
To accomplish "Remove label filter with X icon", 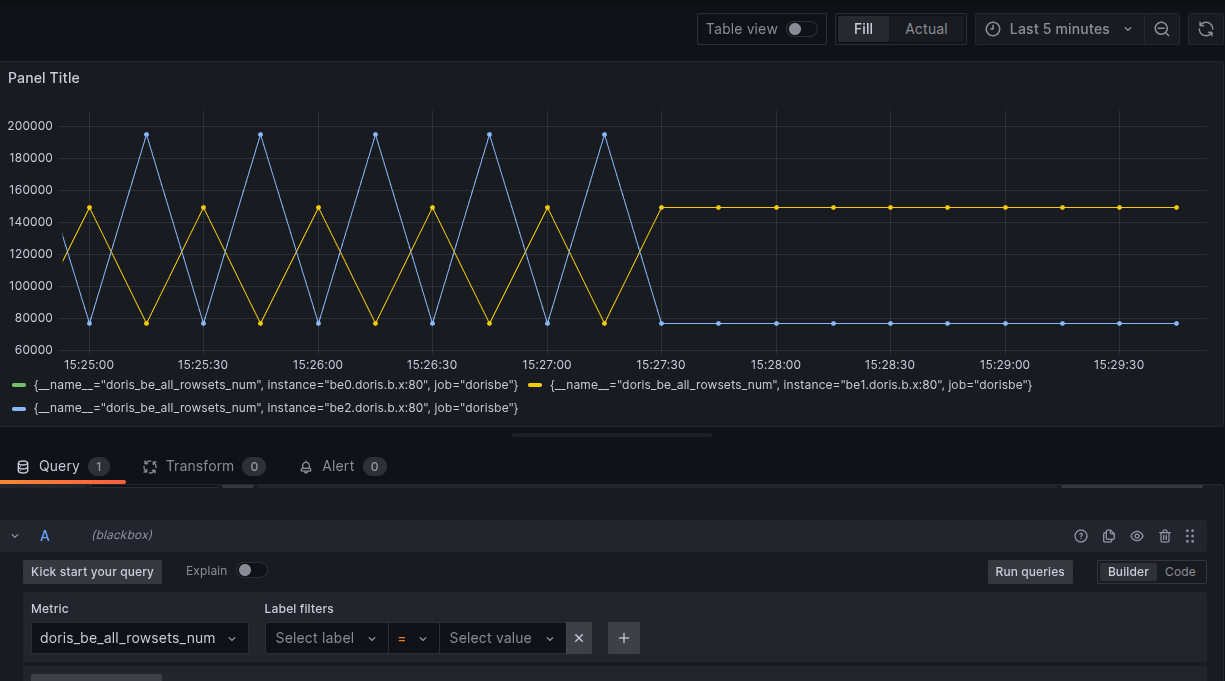I will tap(579, 638).
